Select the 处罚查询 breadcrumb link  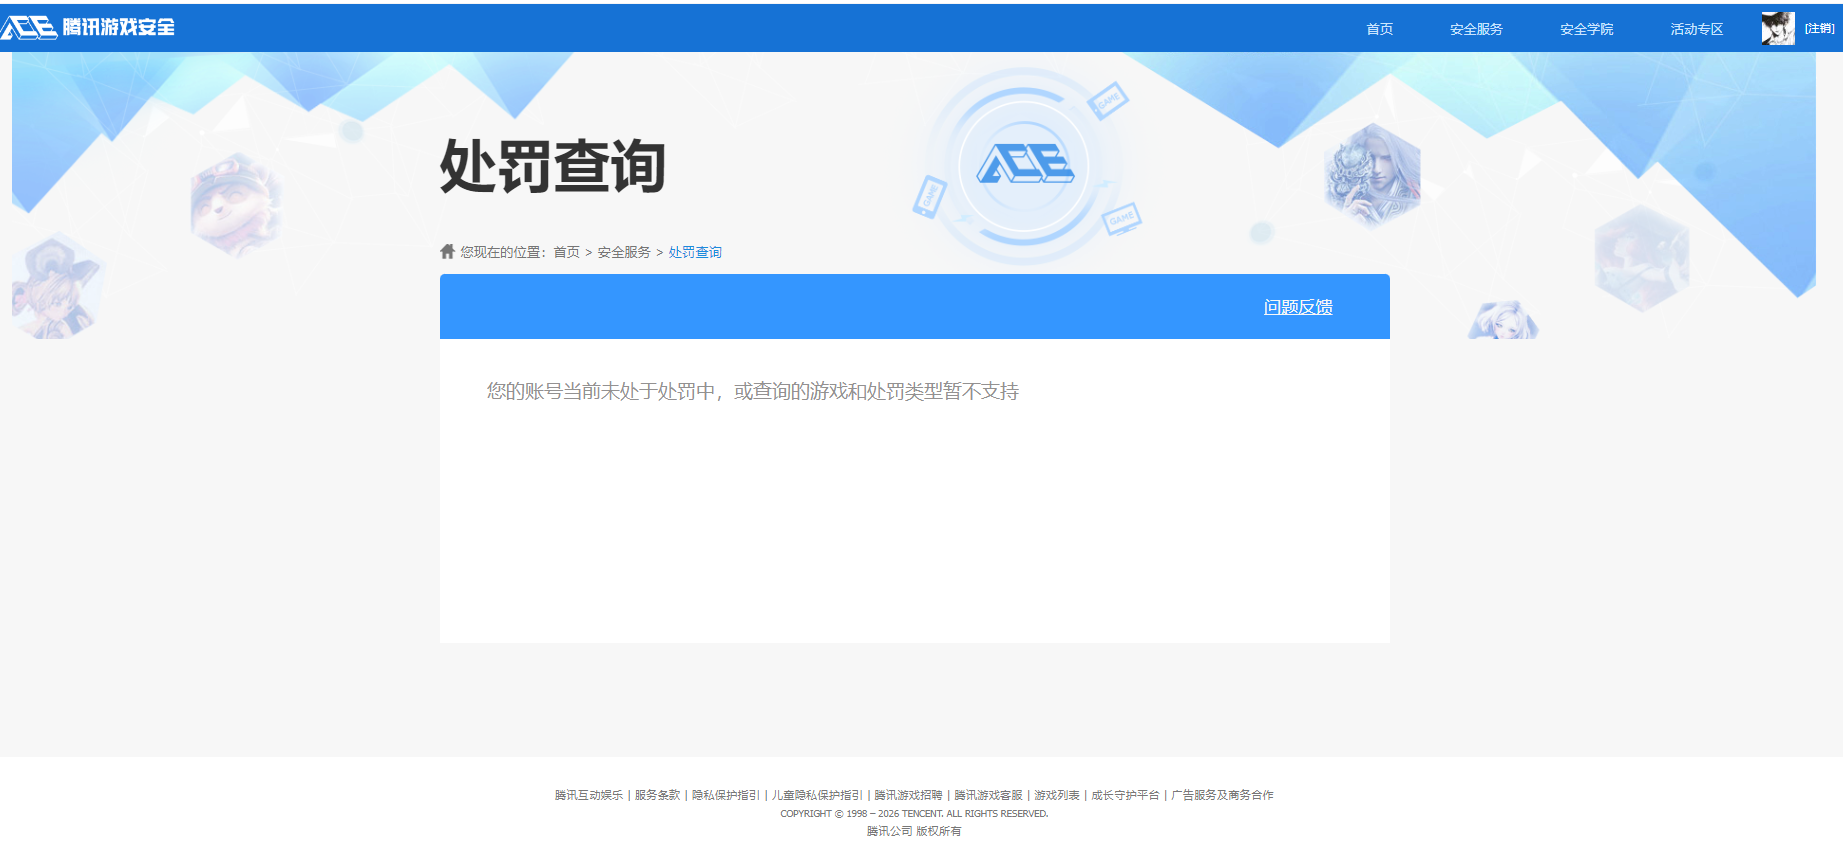pos(695,252)
